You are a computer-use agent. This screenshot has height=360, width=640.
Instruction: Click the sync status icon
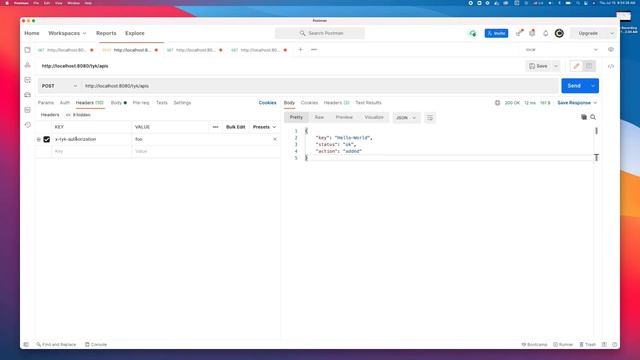(x=473, y=33)
